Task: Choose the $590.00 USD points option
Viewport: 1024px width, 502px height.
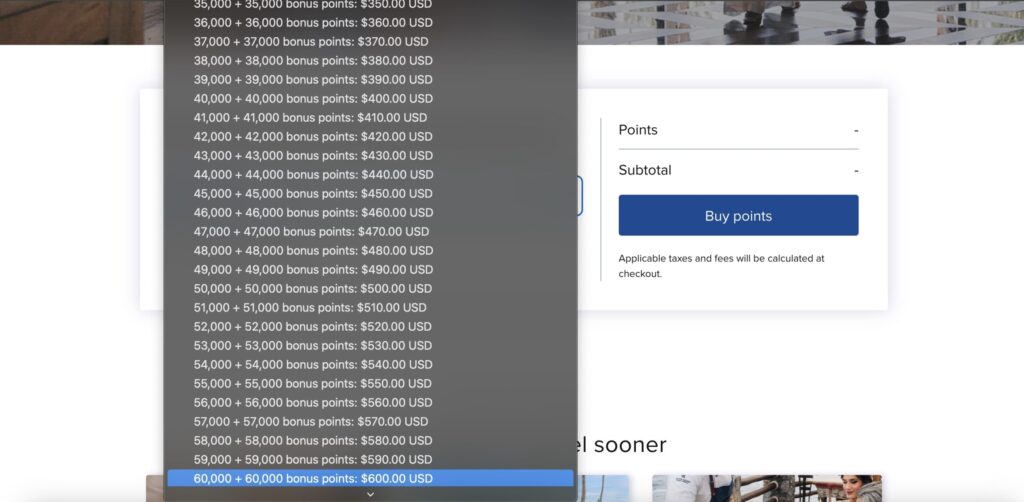Action: [370, 460]
